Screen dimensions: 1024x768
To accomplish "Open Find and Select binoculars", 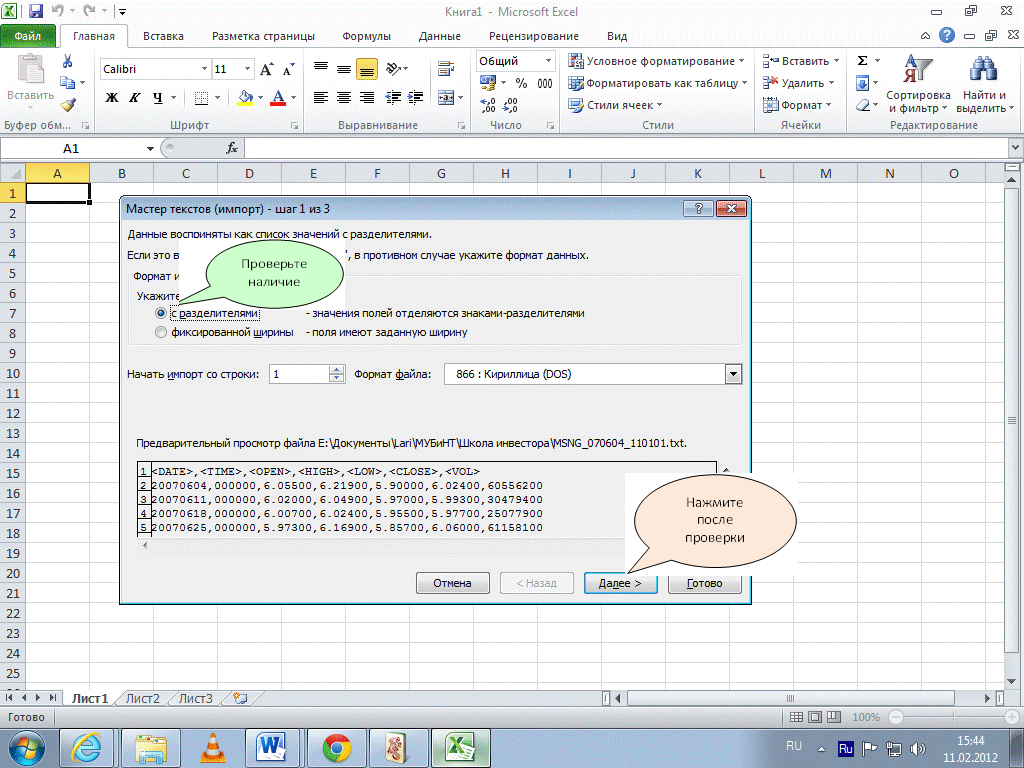I will (x=984, y=84).
